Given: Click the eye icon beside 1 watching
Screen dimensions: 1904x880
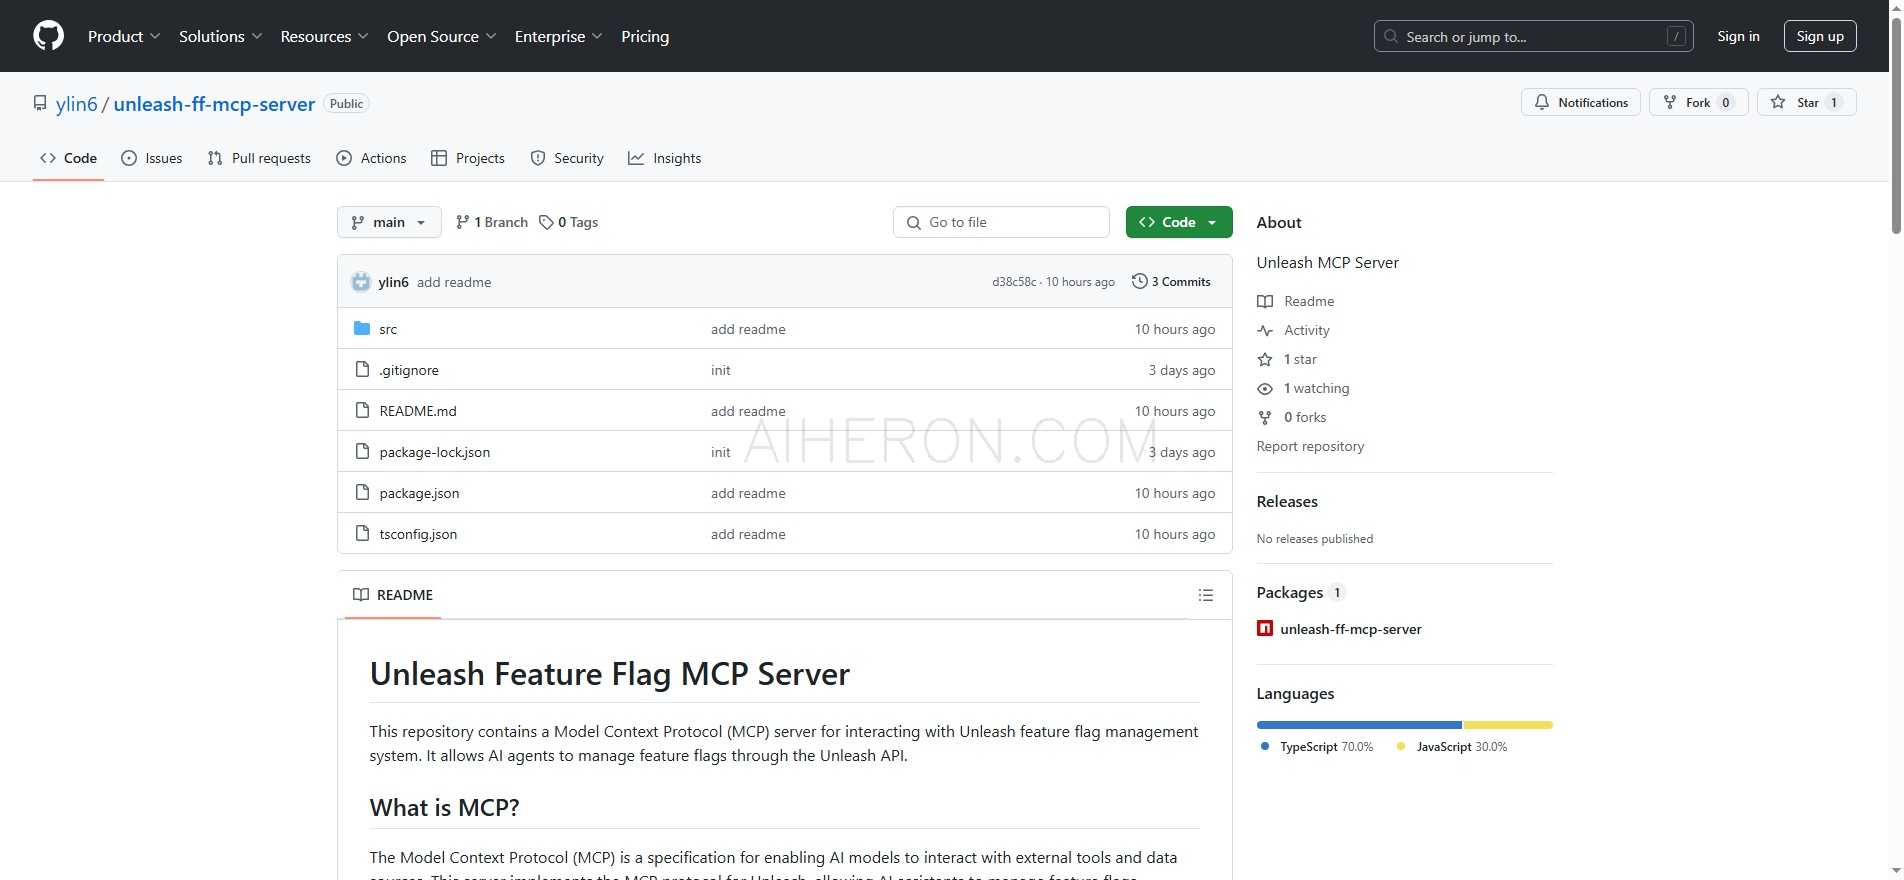Looking at the screenshot, I should pyautogui.click(x=1265, y=388).
